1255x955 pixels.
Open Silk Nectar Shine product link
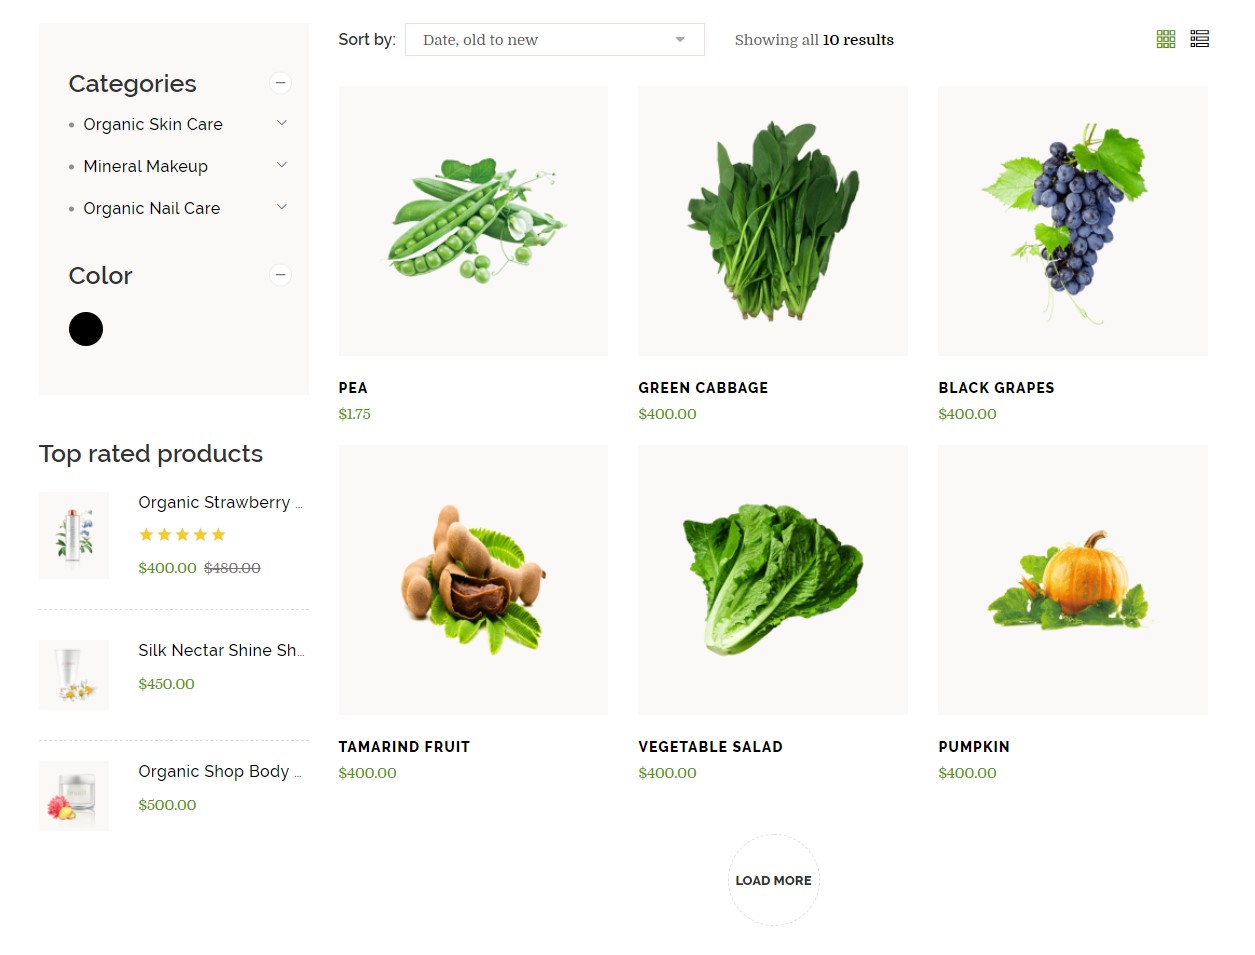coord(221,650)
